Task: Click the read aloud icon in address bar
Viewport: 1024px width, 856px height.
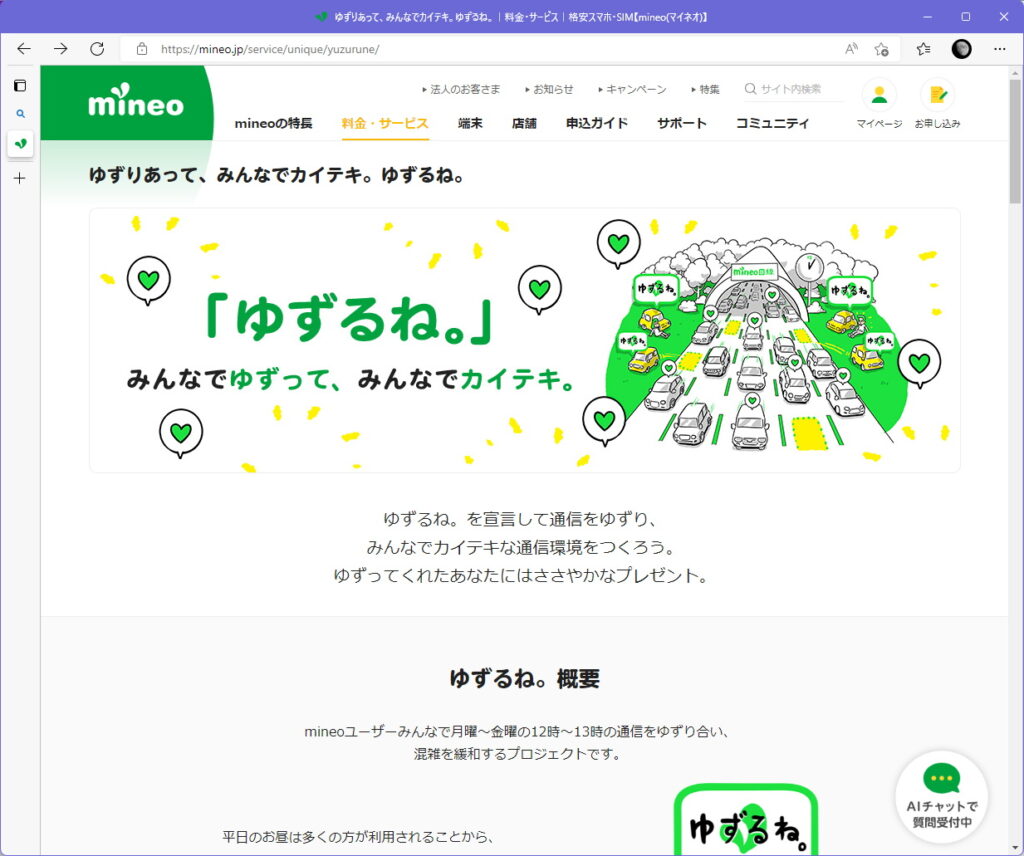Action: tap(851, 49)
